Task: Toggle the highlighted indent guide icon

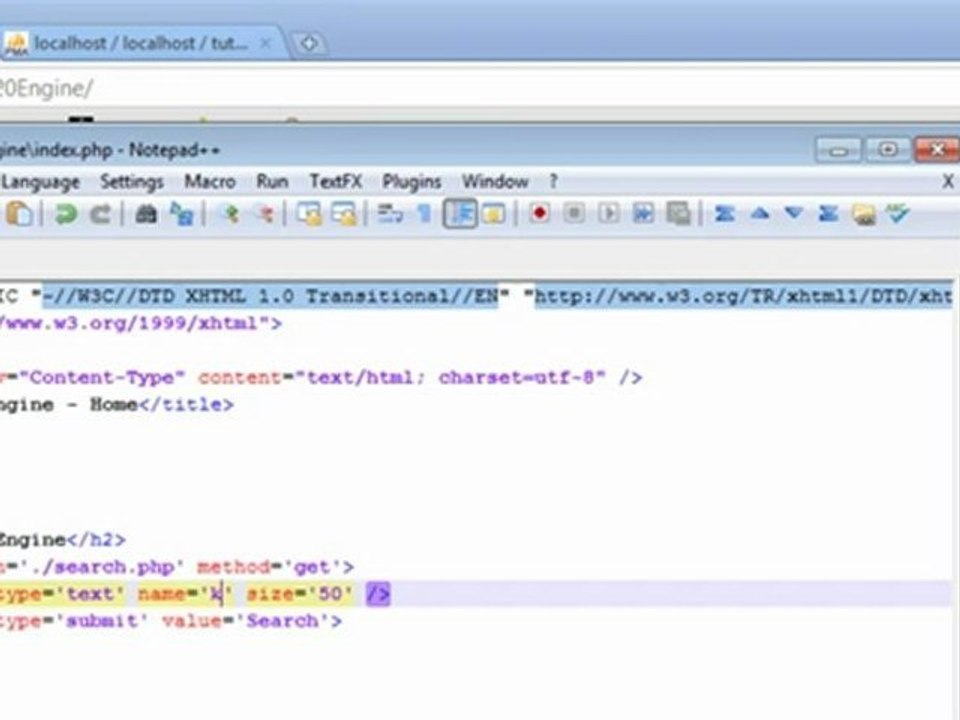Action: click(x=460, y=214)
